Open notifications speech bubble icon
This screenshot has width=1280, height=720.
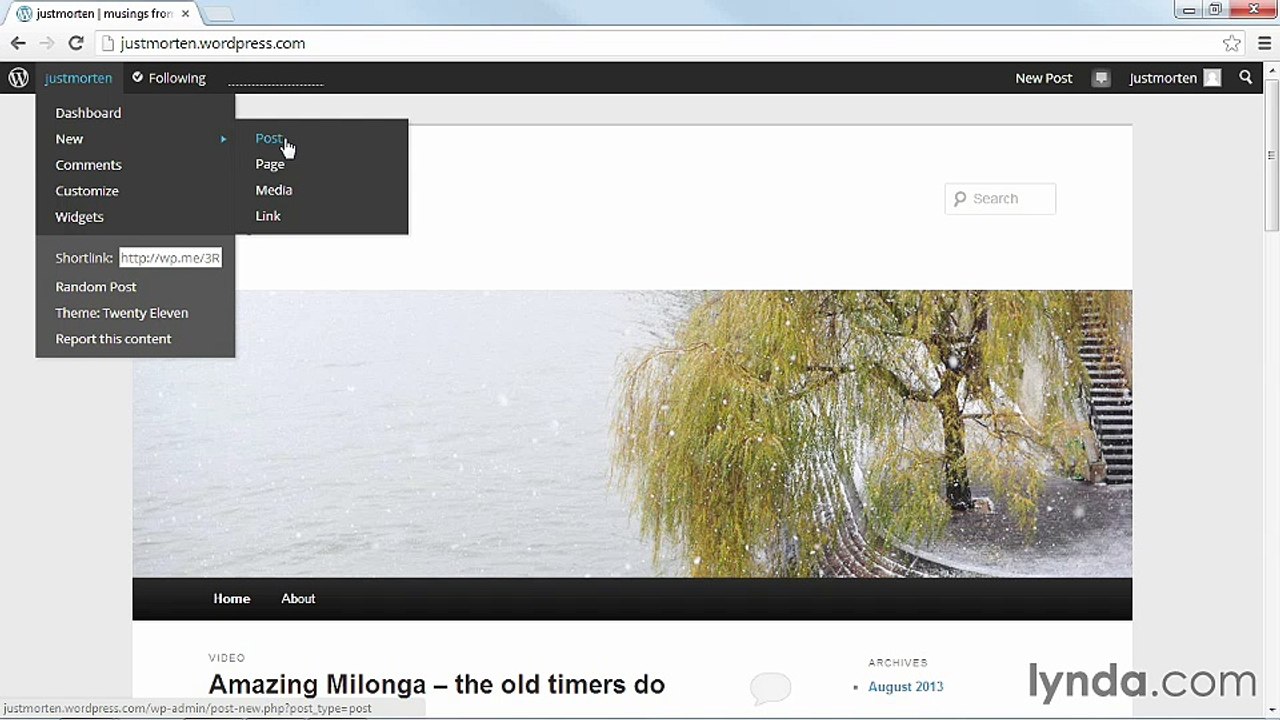click(x=1101, y=78)
